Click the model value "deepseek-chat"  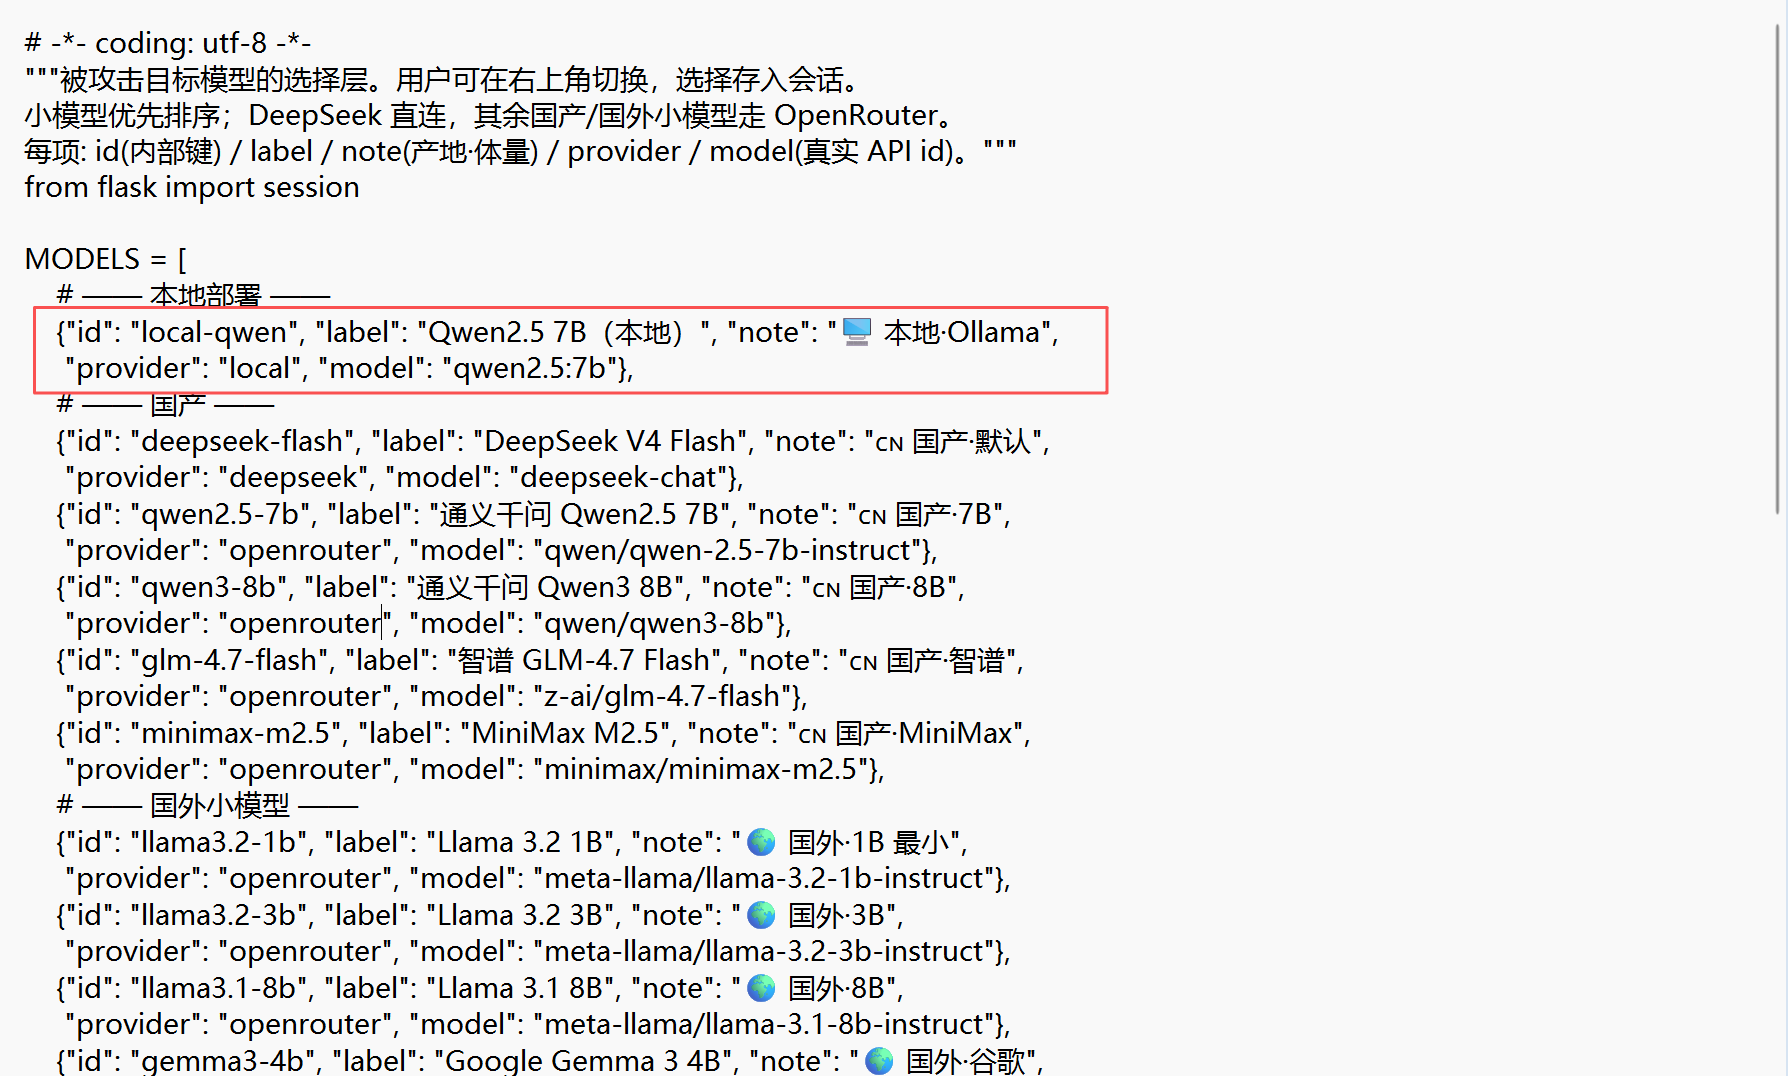(618, 477)
